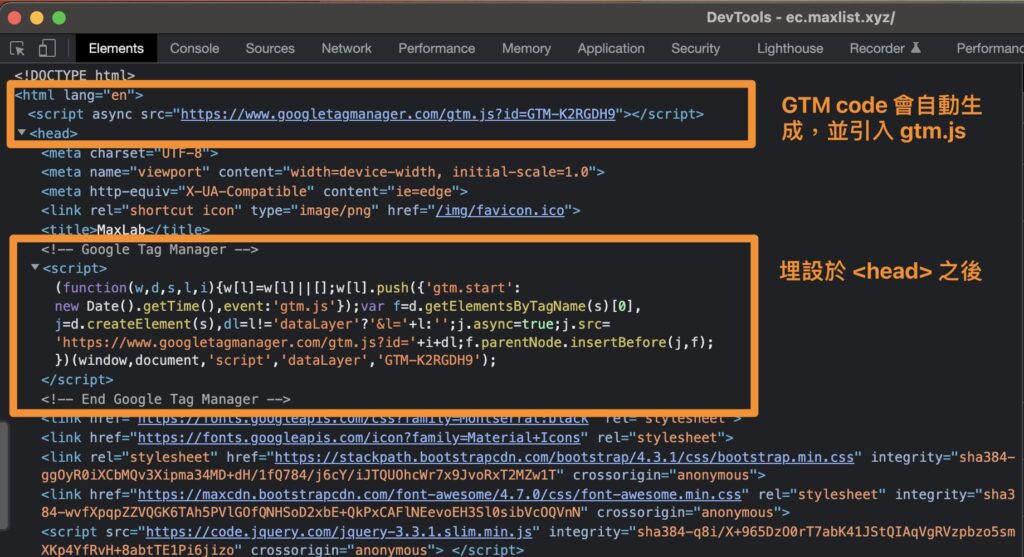Go to the Security tab

click(696, 48)
